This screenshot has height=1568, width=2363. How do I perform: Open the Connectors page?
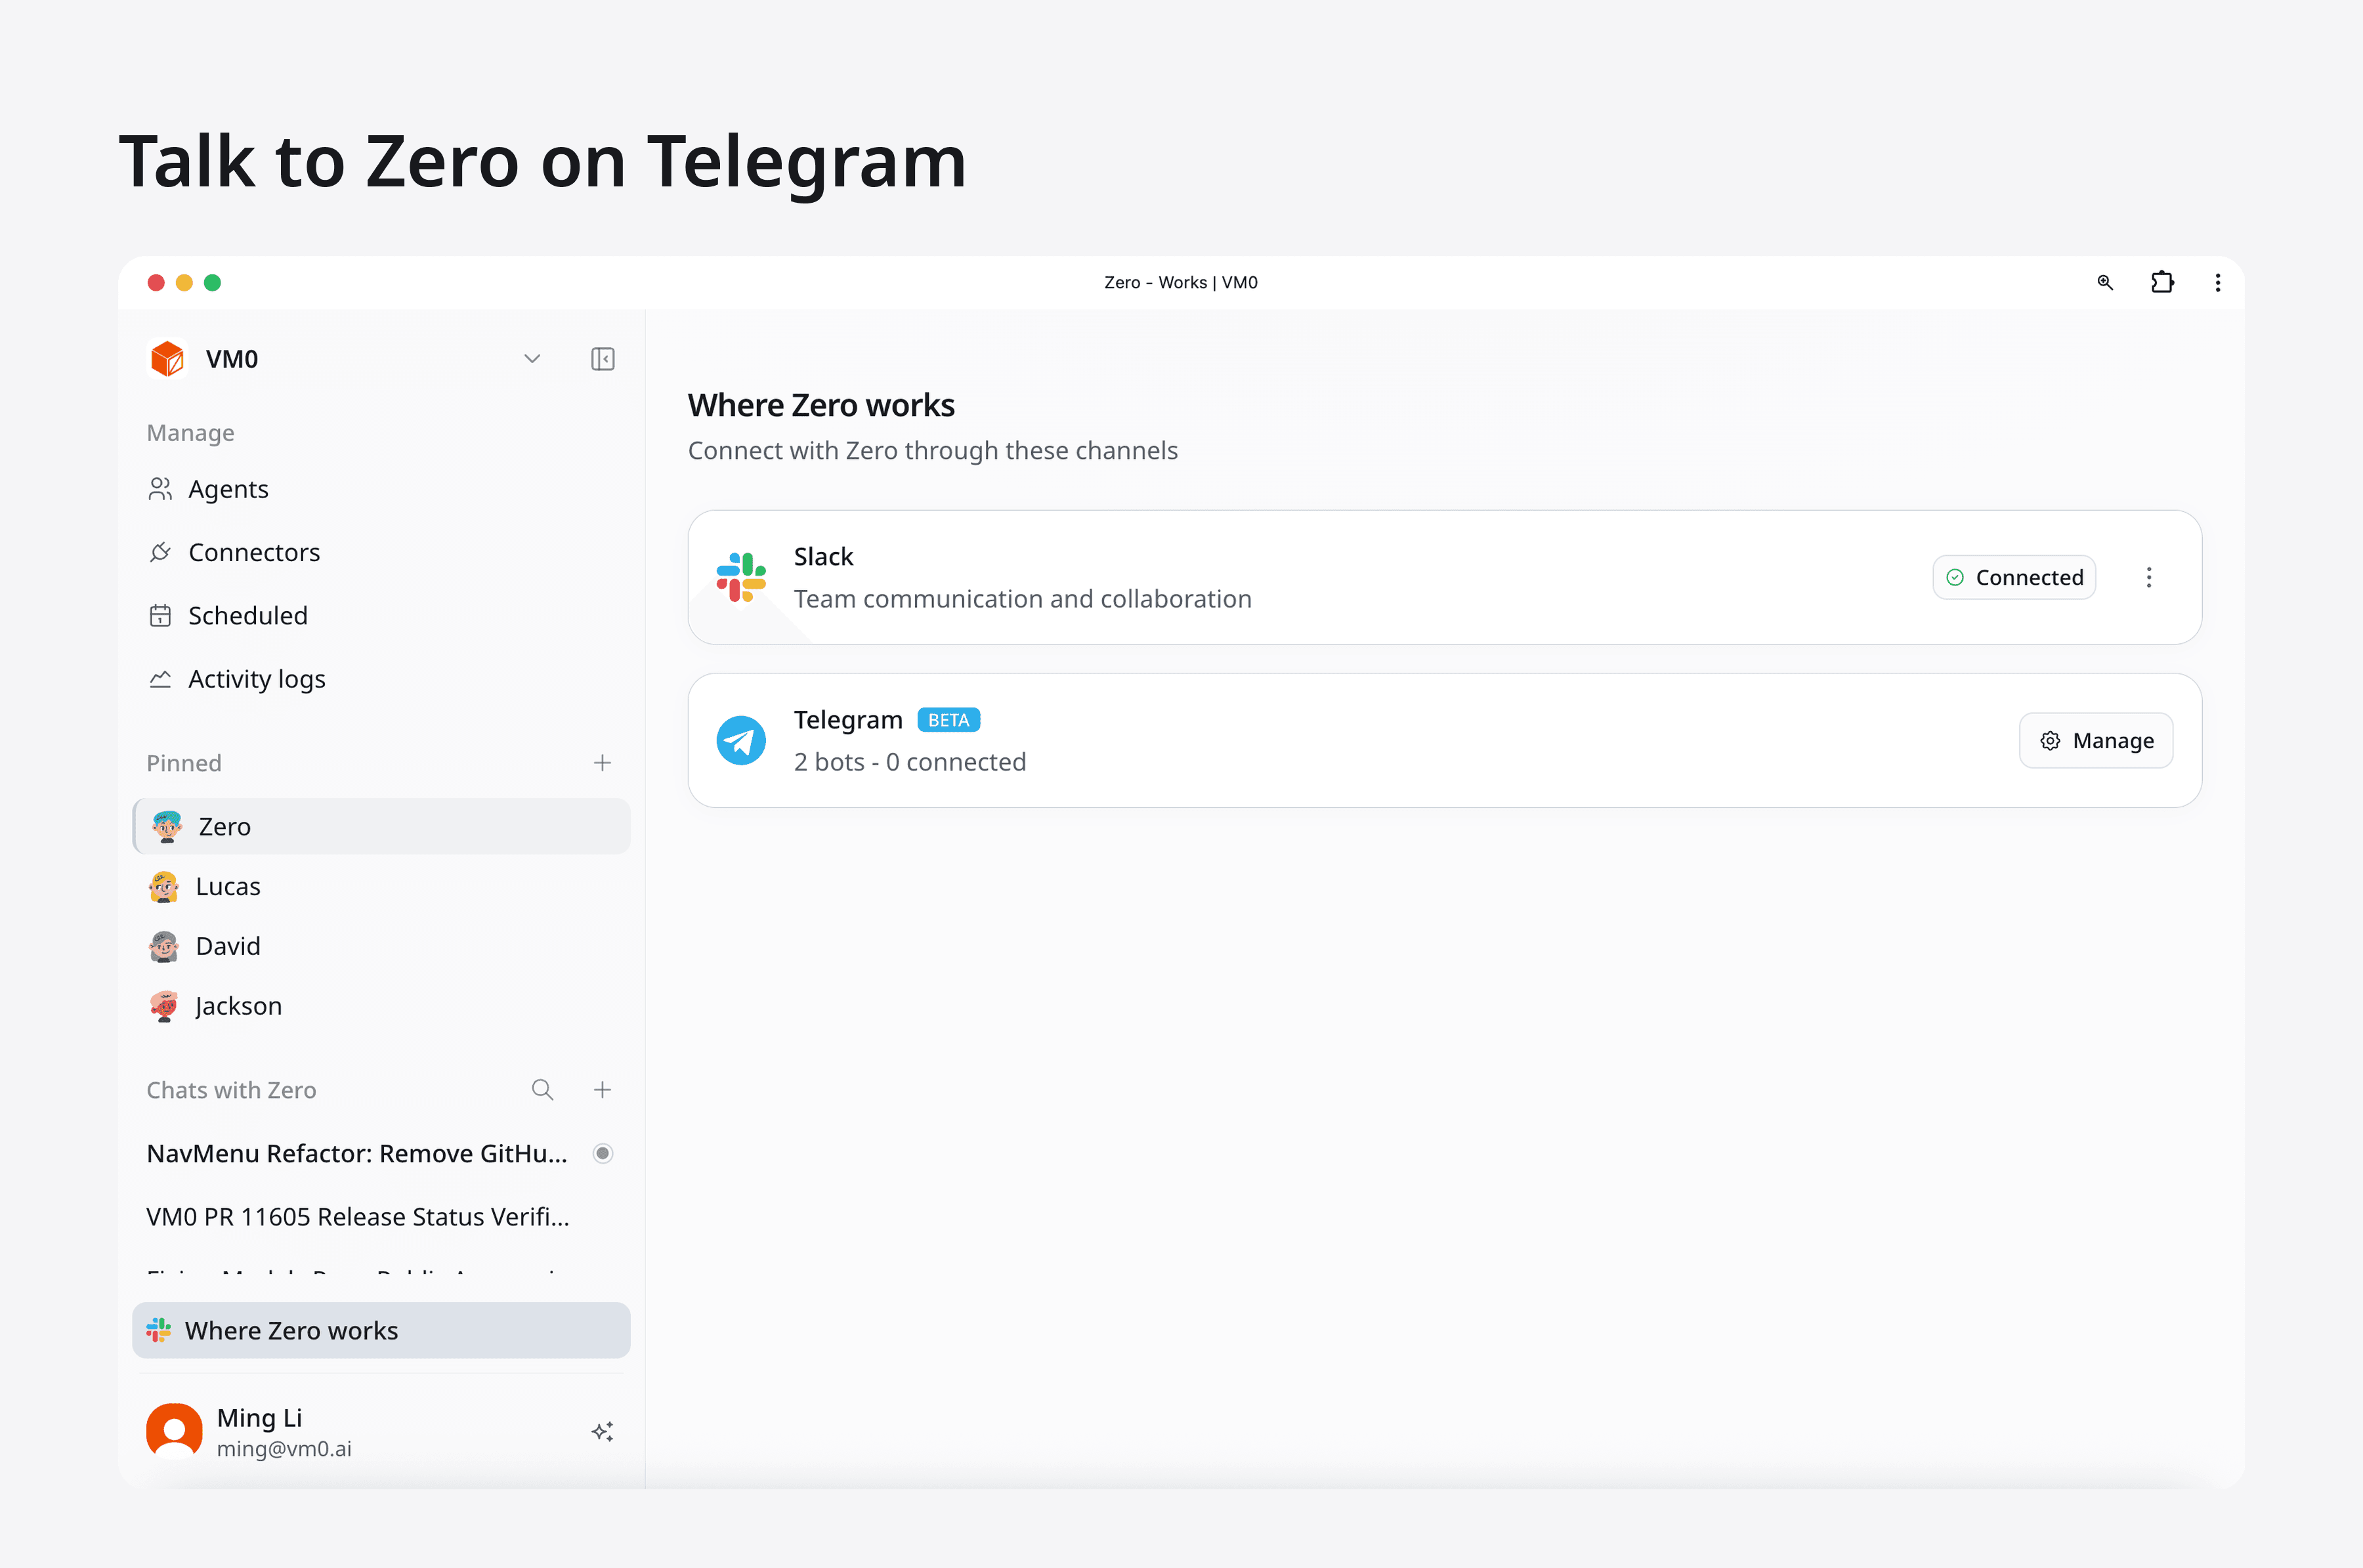[254, 552]
